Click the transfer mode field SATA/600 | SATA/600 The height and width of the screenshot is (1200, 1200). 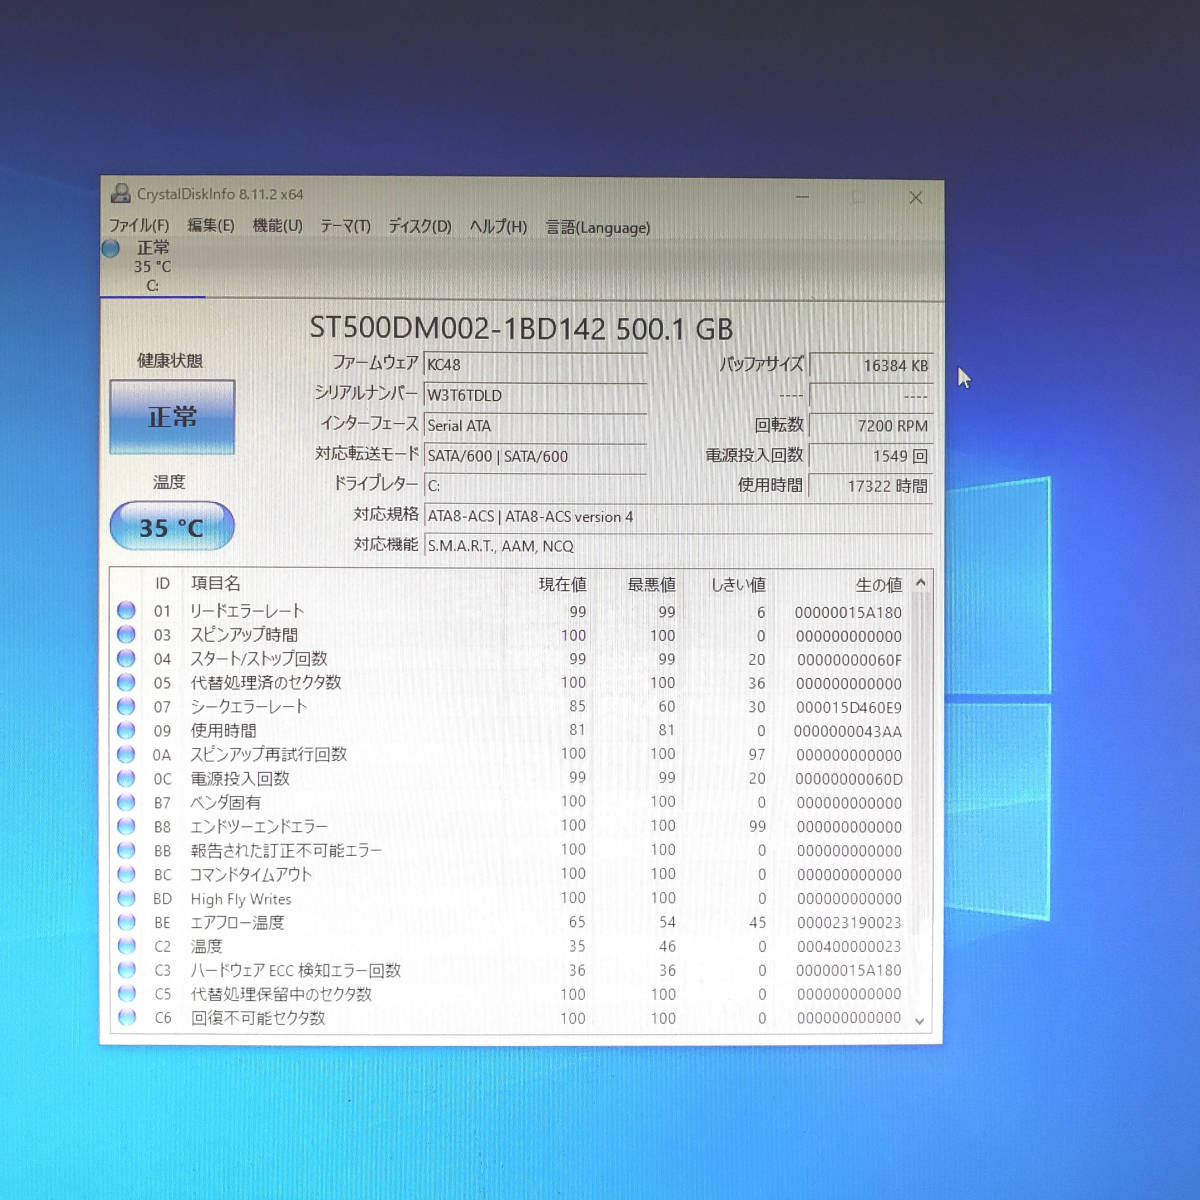(535, 456)
